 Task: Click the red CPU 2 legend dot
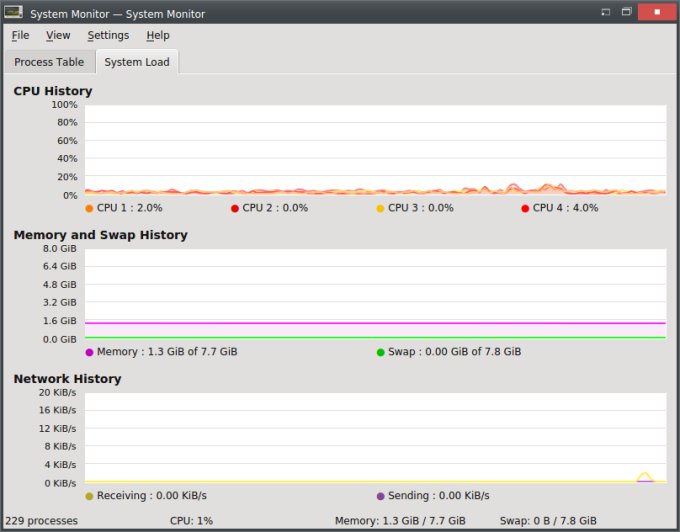[235, 208]
